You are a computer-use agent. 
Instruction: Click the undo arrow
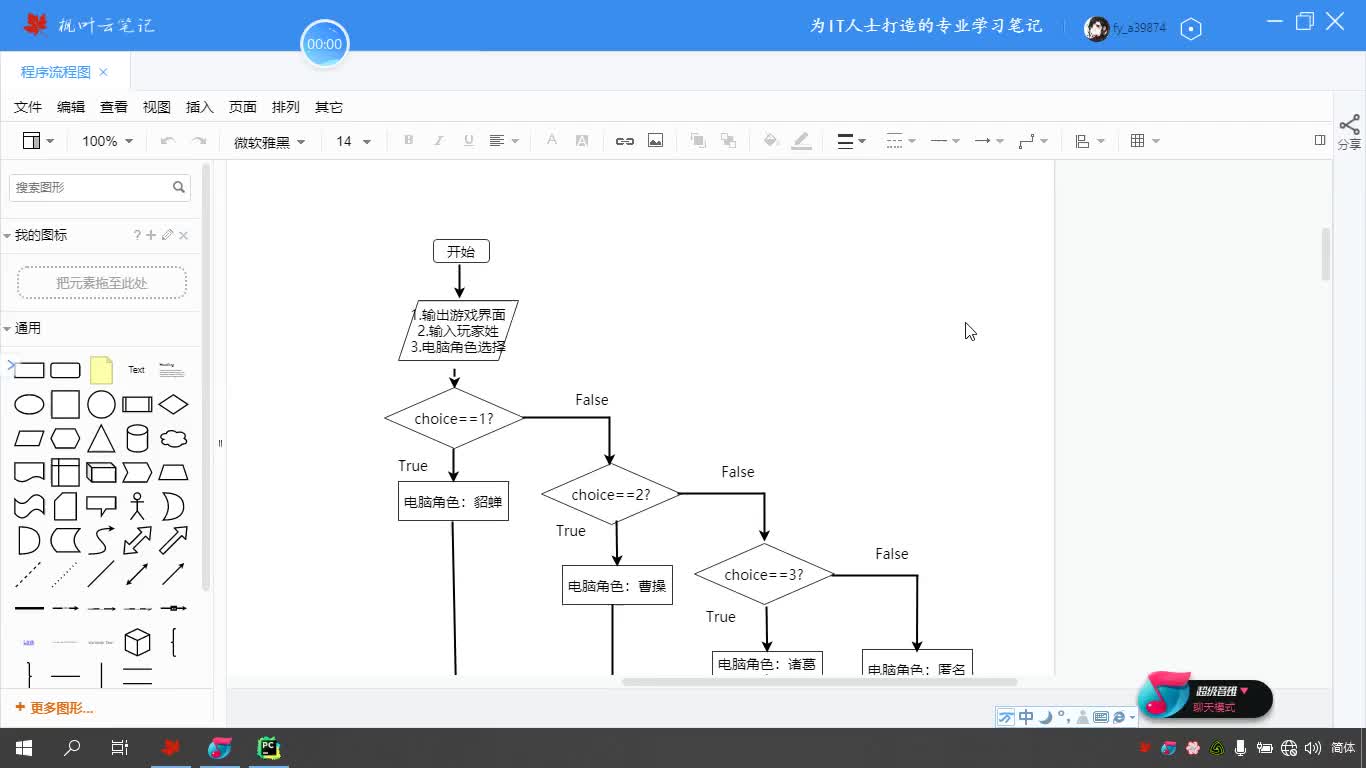pos(168,141)
